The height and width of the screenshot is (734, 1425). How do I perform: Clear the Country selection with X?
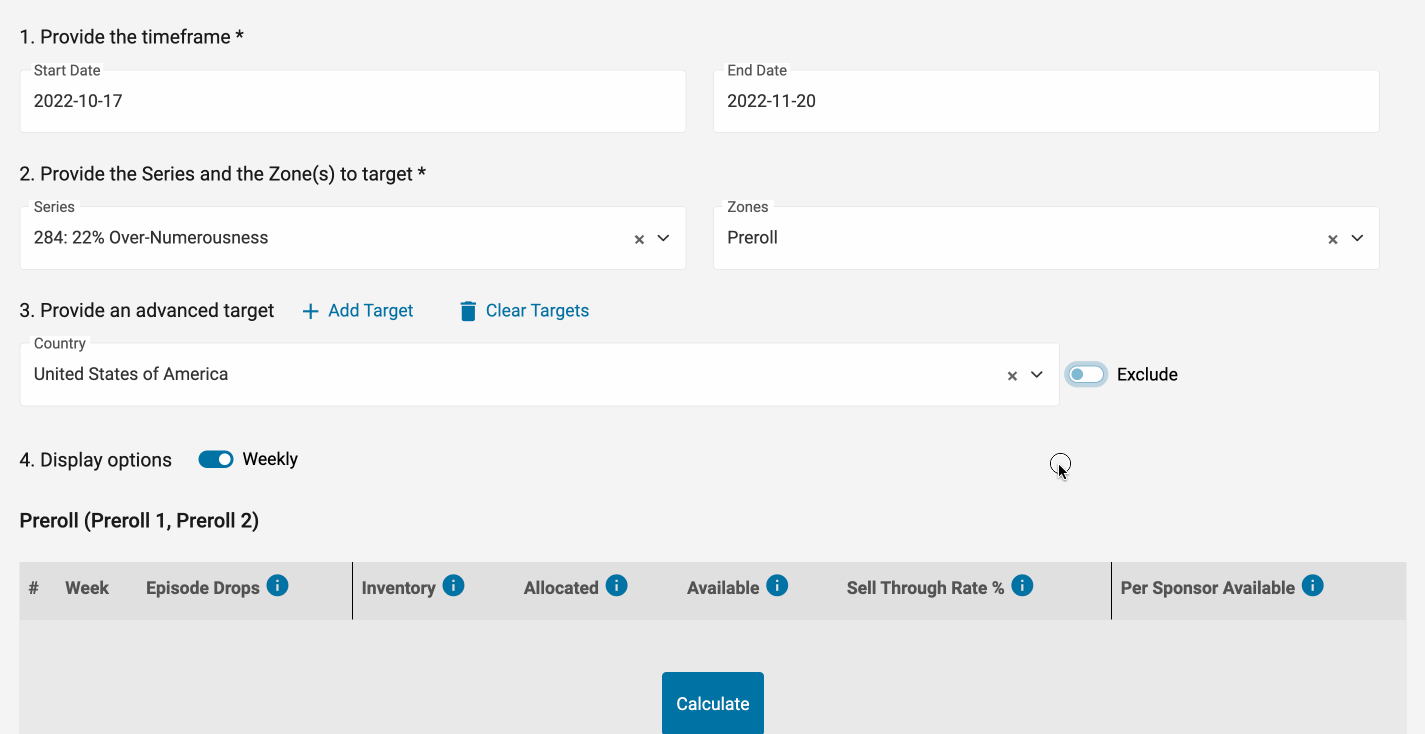pos(1012,376)
